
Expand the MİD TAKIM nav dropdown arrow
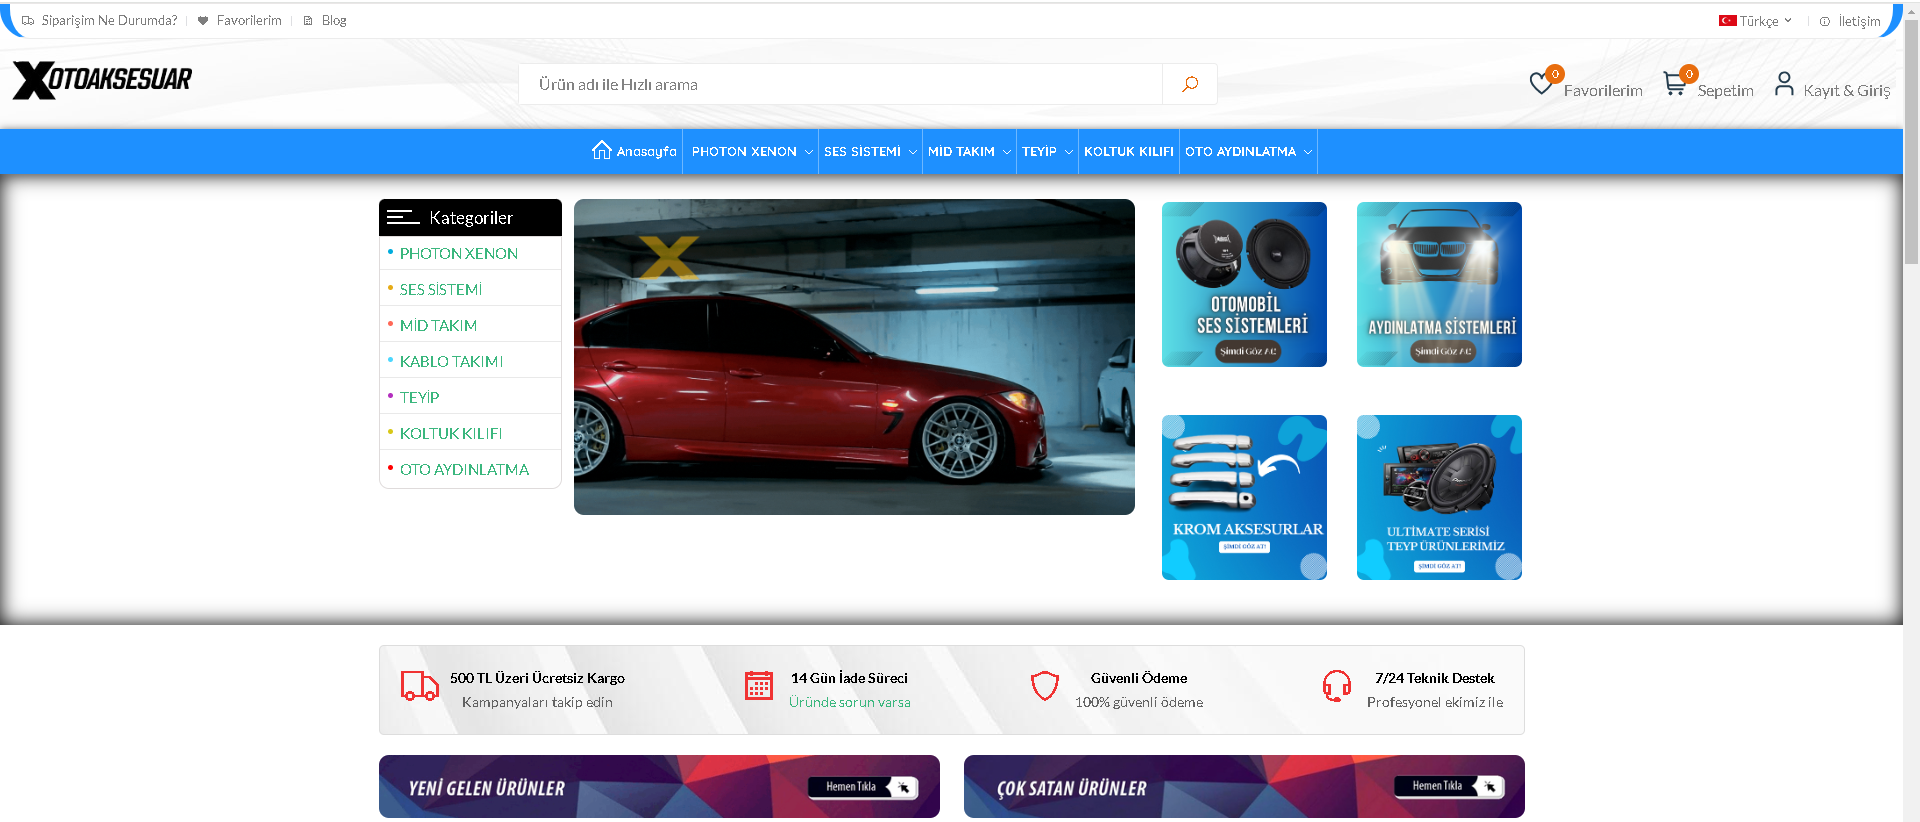click(x=1007, y=152)
